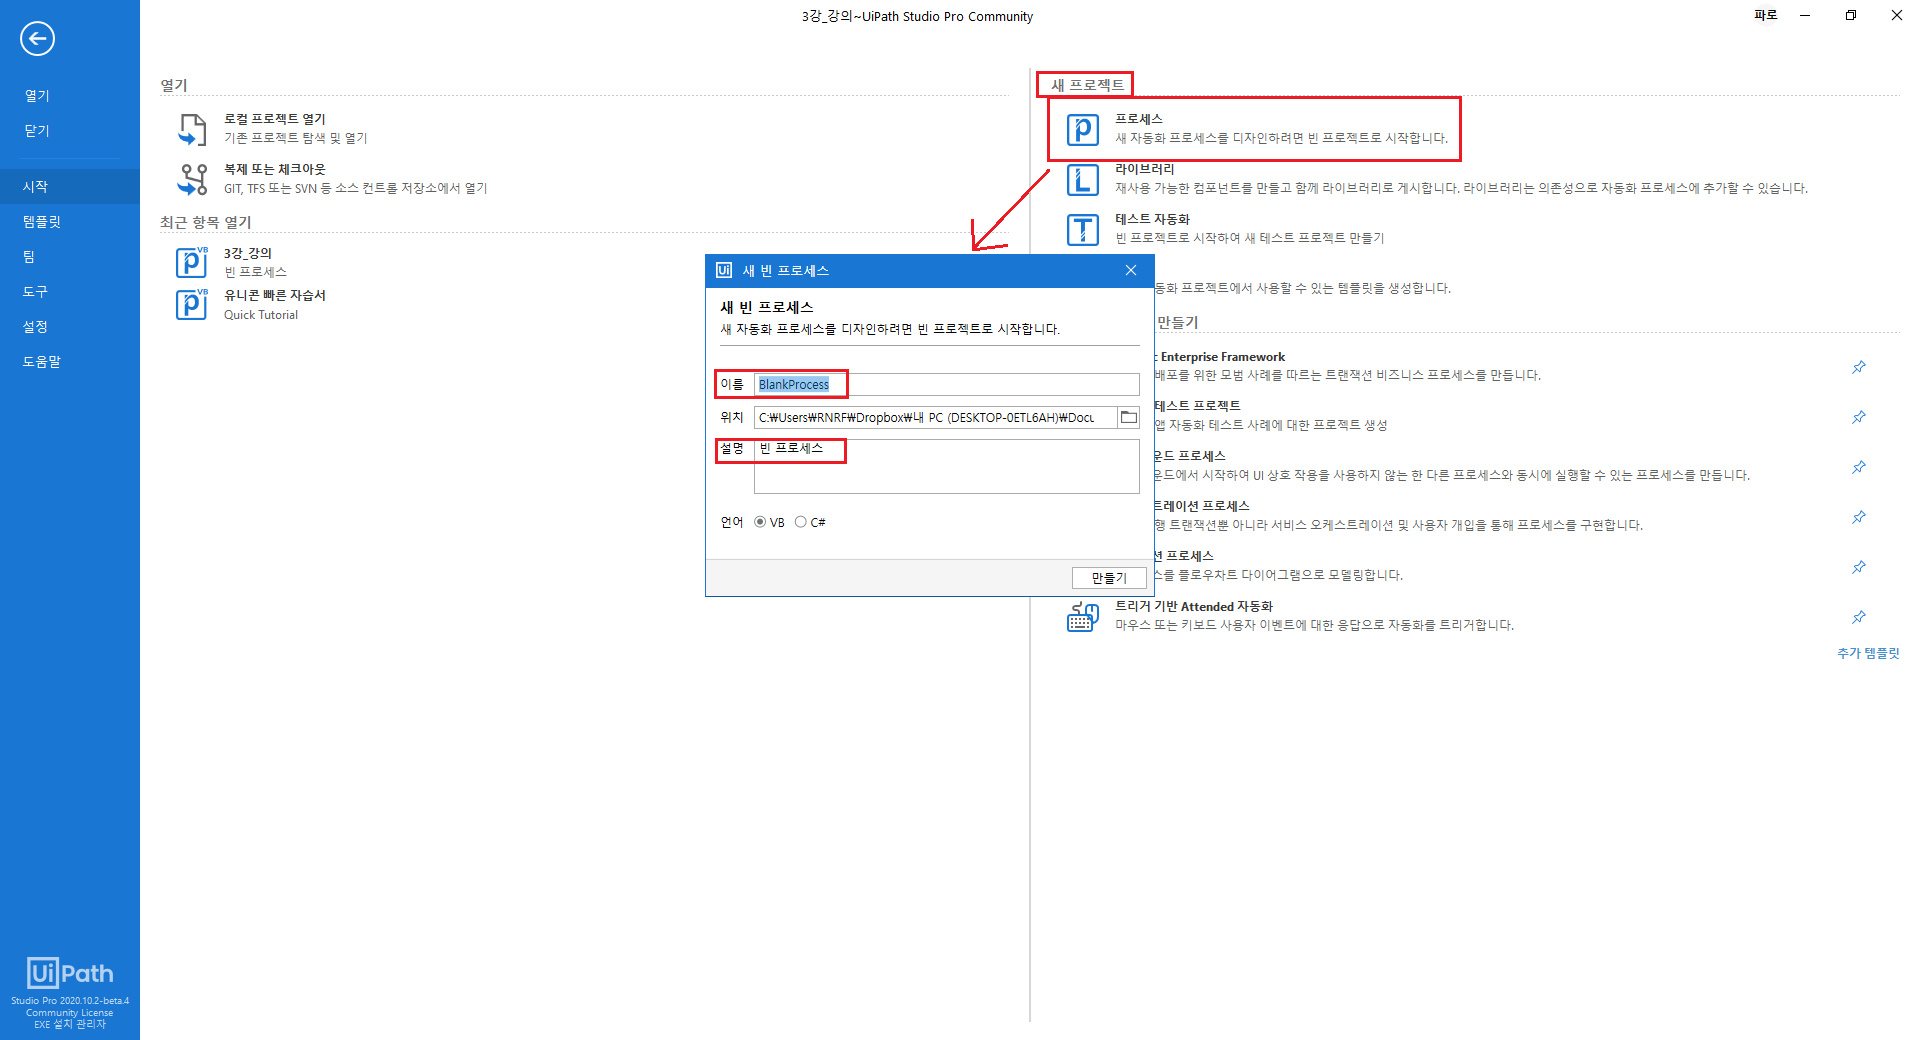
Task: Pin the 백그라운드 프로세스 template row
Action: click(x=1859, y=467)
